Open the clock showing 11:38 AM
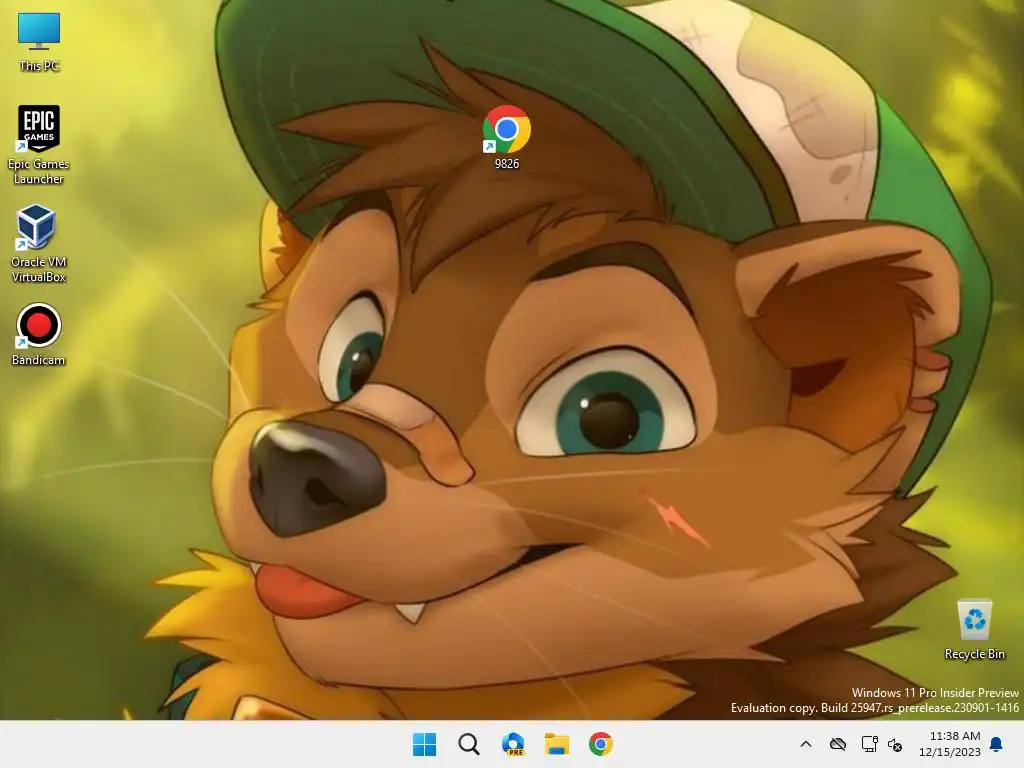Screen dimensions: 1024x768 tap(955, 736)
